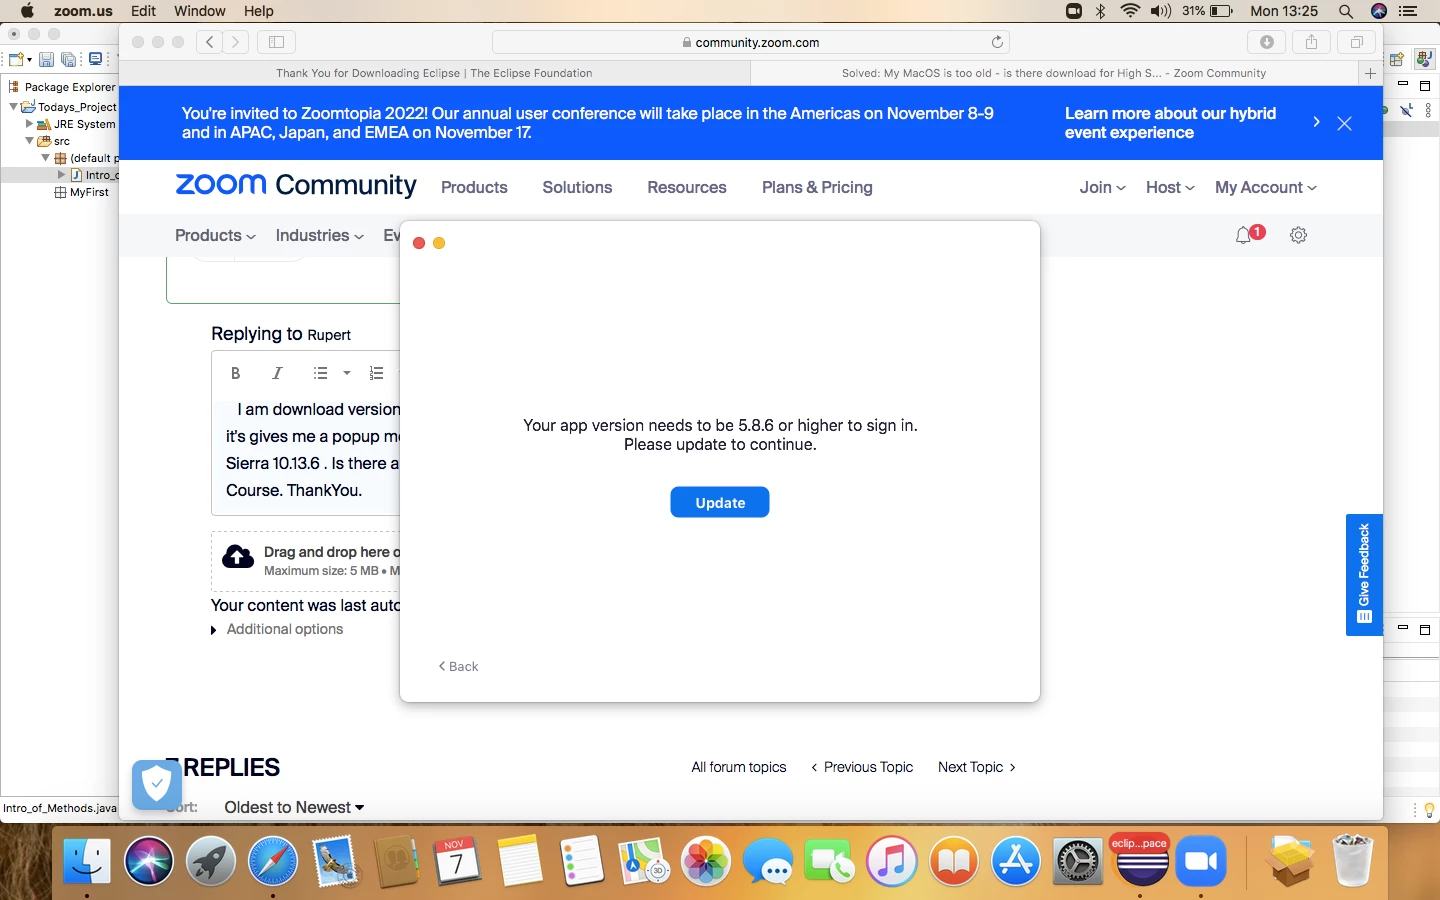Click the Update button in the Zoom dialog
The width and height of the screenshot is (1440, 900).
click(720, 502)
